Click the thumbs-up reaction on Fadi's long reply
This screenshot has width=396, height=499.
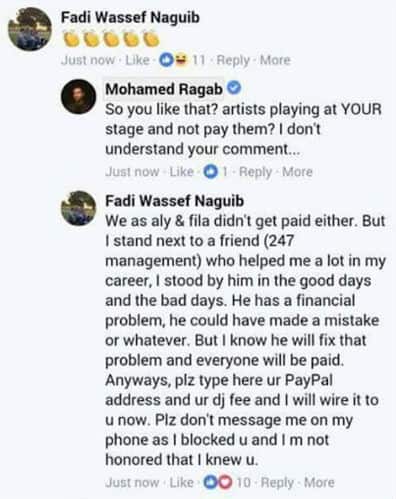point(211,482)
